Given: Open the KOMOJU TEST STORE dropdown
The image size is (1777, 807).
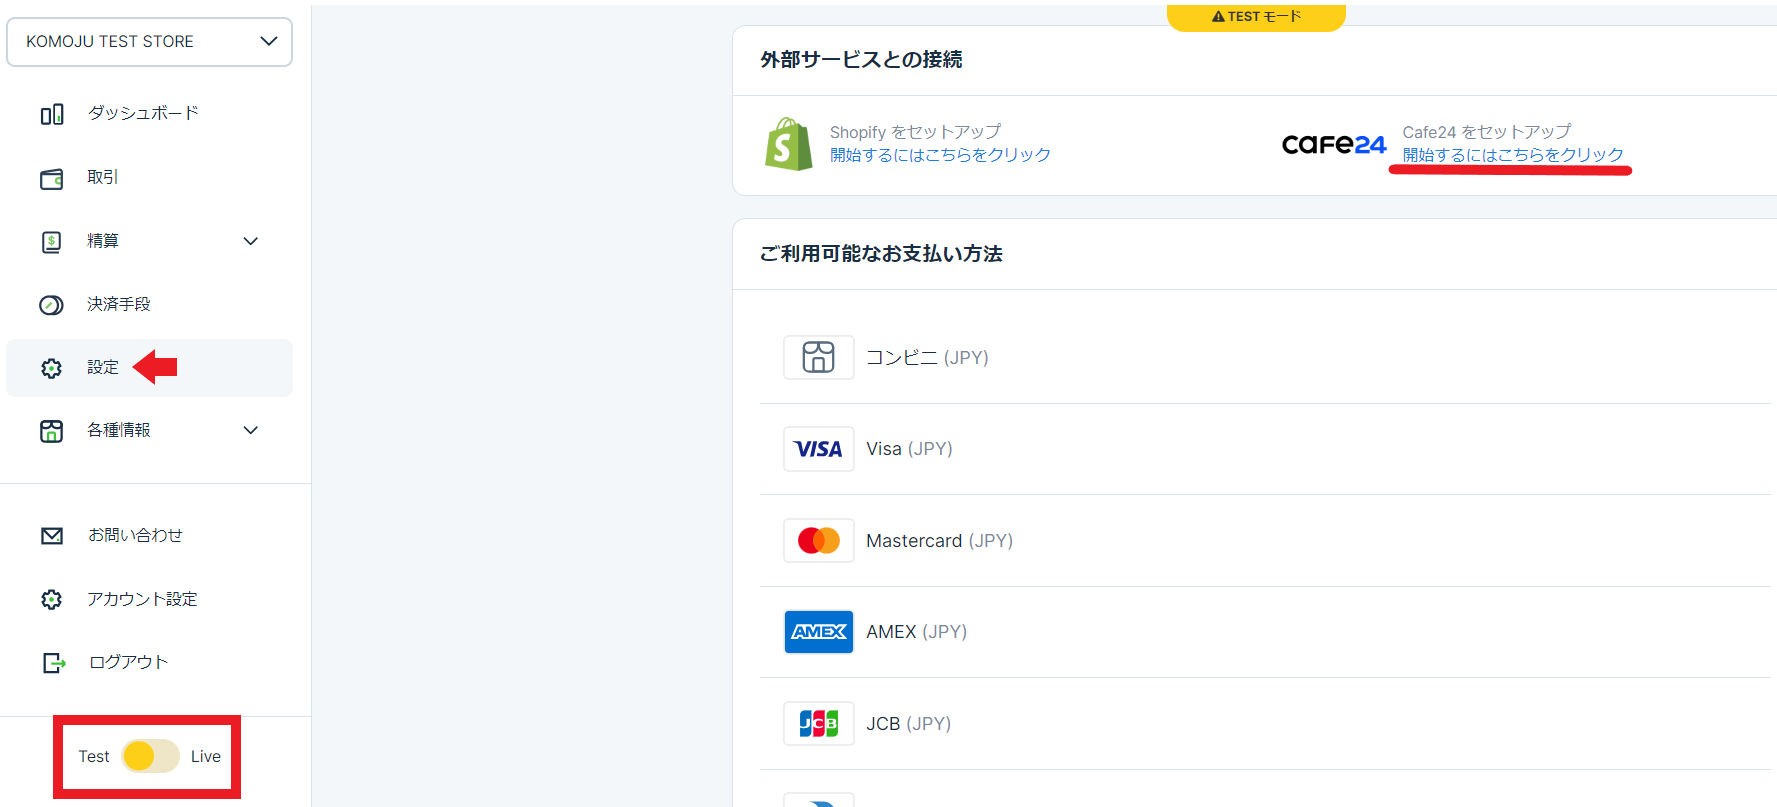Looking at the screenshot, I should (x=150, y=42).
